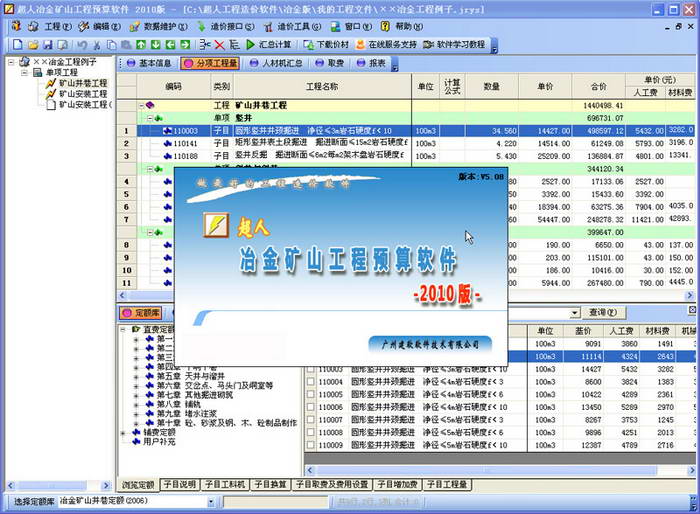
Task: Click the new file icon in toolbar
Action: [x=17, y=44]
